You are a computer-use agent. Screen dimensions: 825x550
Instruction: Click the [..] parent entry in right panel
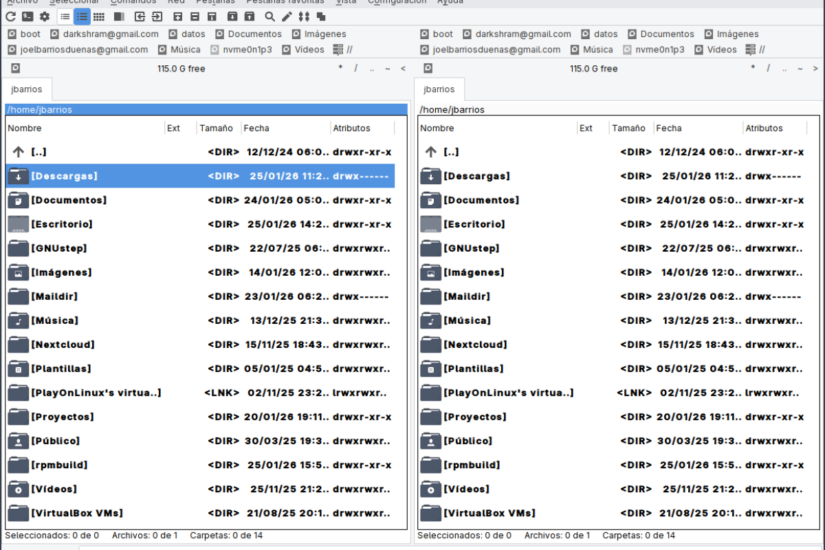613,152
